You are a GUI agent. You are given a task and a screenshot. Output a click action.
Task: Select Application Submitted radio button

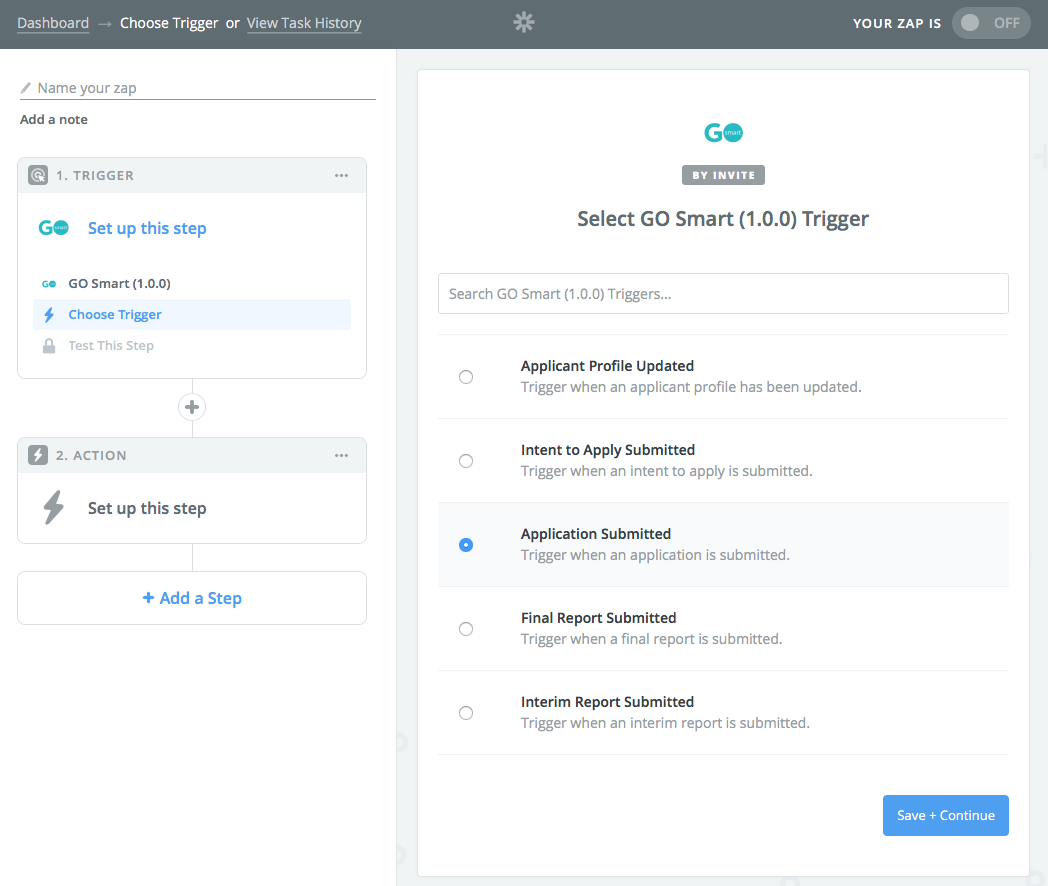point(466,545)
